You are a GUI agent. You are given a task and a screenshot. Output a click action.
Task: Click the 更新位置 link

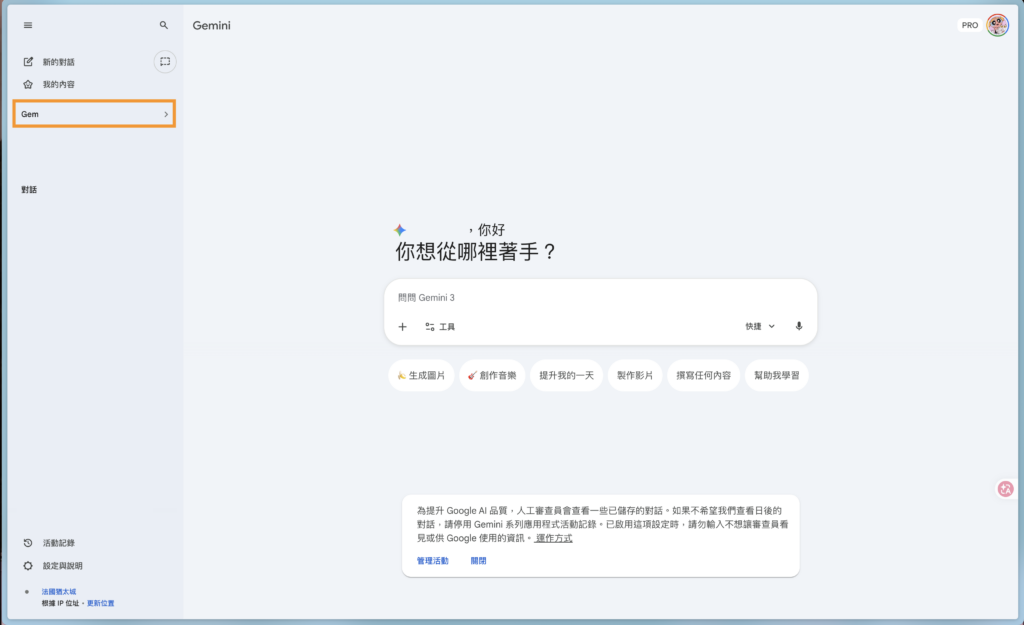pyautogui.click(x=100, y=603)
